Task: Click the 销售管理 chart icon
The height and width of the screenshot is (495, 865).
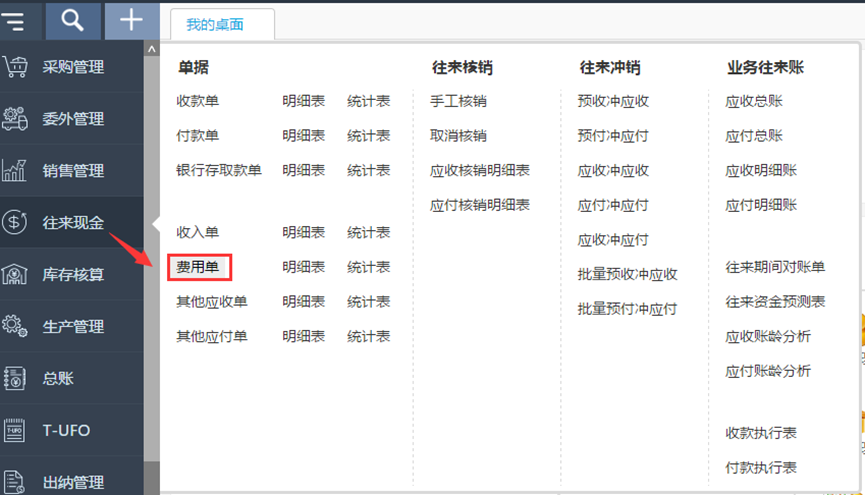Action: (x=14, y=171)
